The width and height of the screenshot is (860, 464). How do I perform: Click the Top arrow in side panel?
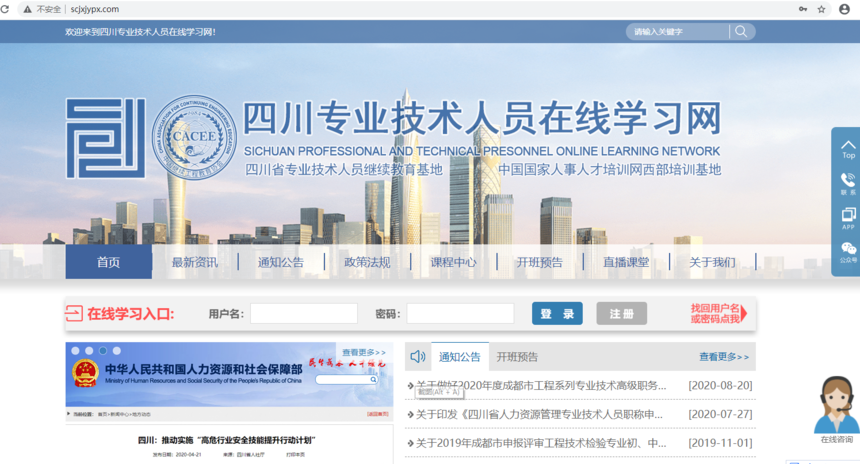[848, 149]
